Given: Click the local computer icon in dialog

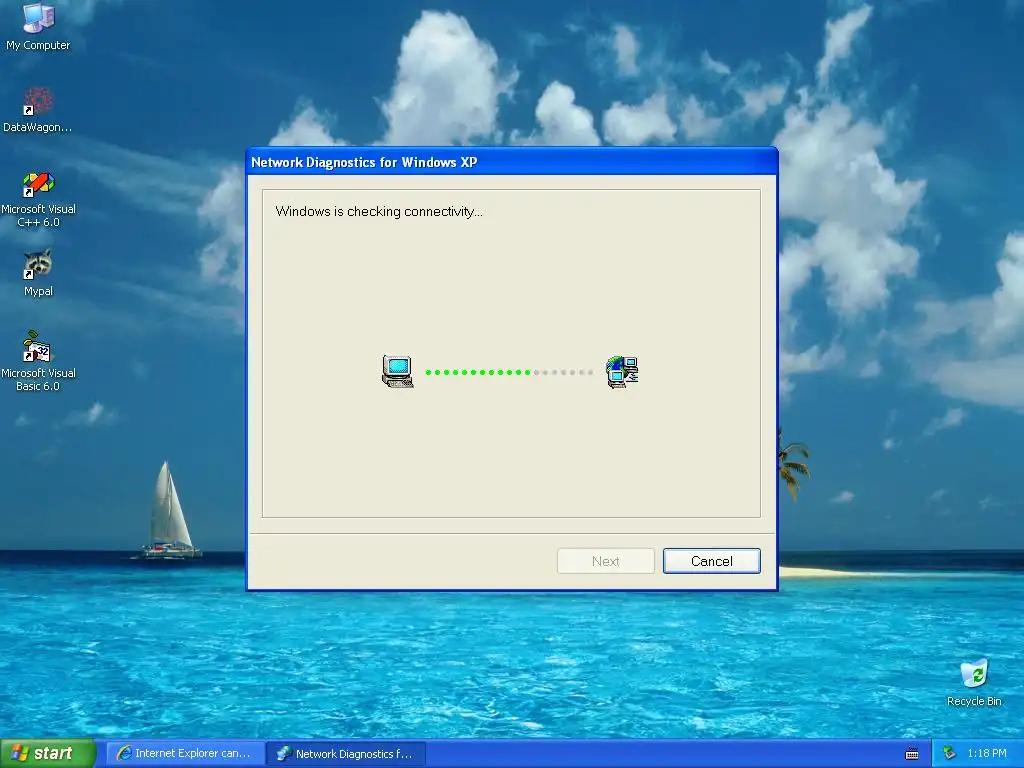Looking at the screenshot, I should tap(398, 372).
